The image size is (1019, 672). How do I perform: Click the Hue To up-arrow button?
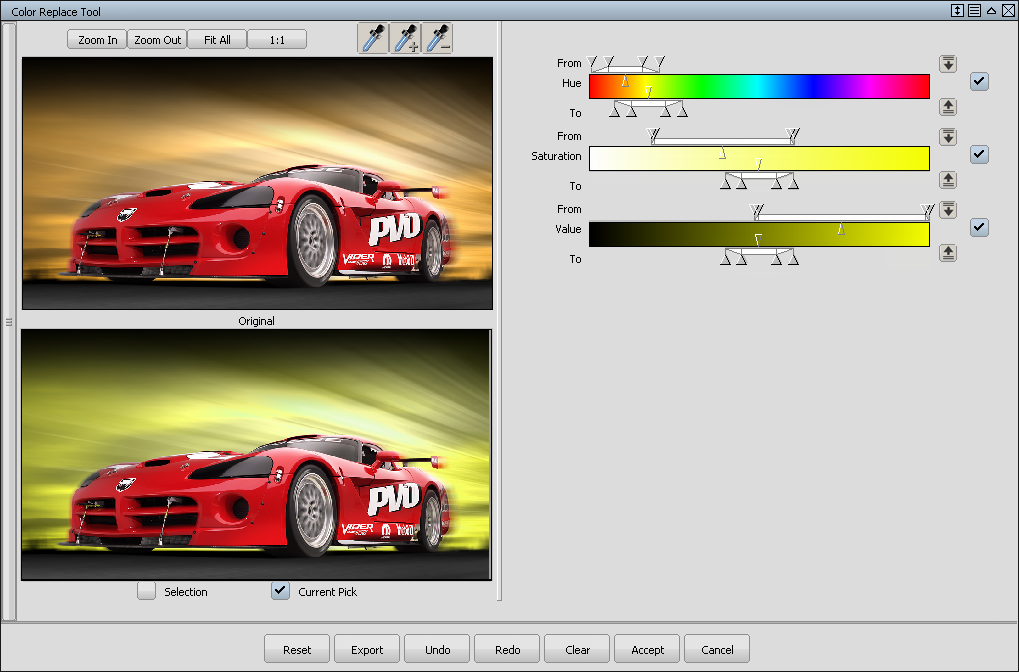(948, 107)
